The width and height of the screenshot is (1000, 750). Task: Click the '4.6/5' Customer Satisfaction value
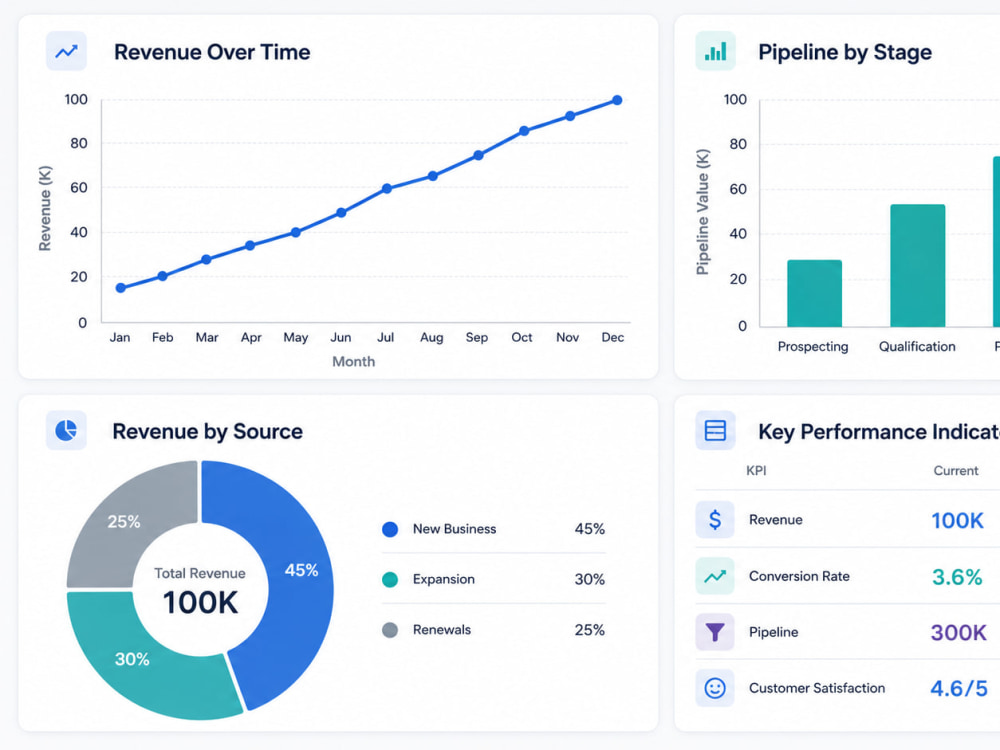pos(959,689)
